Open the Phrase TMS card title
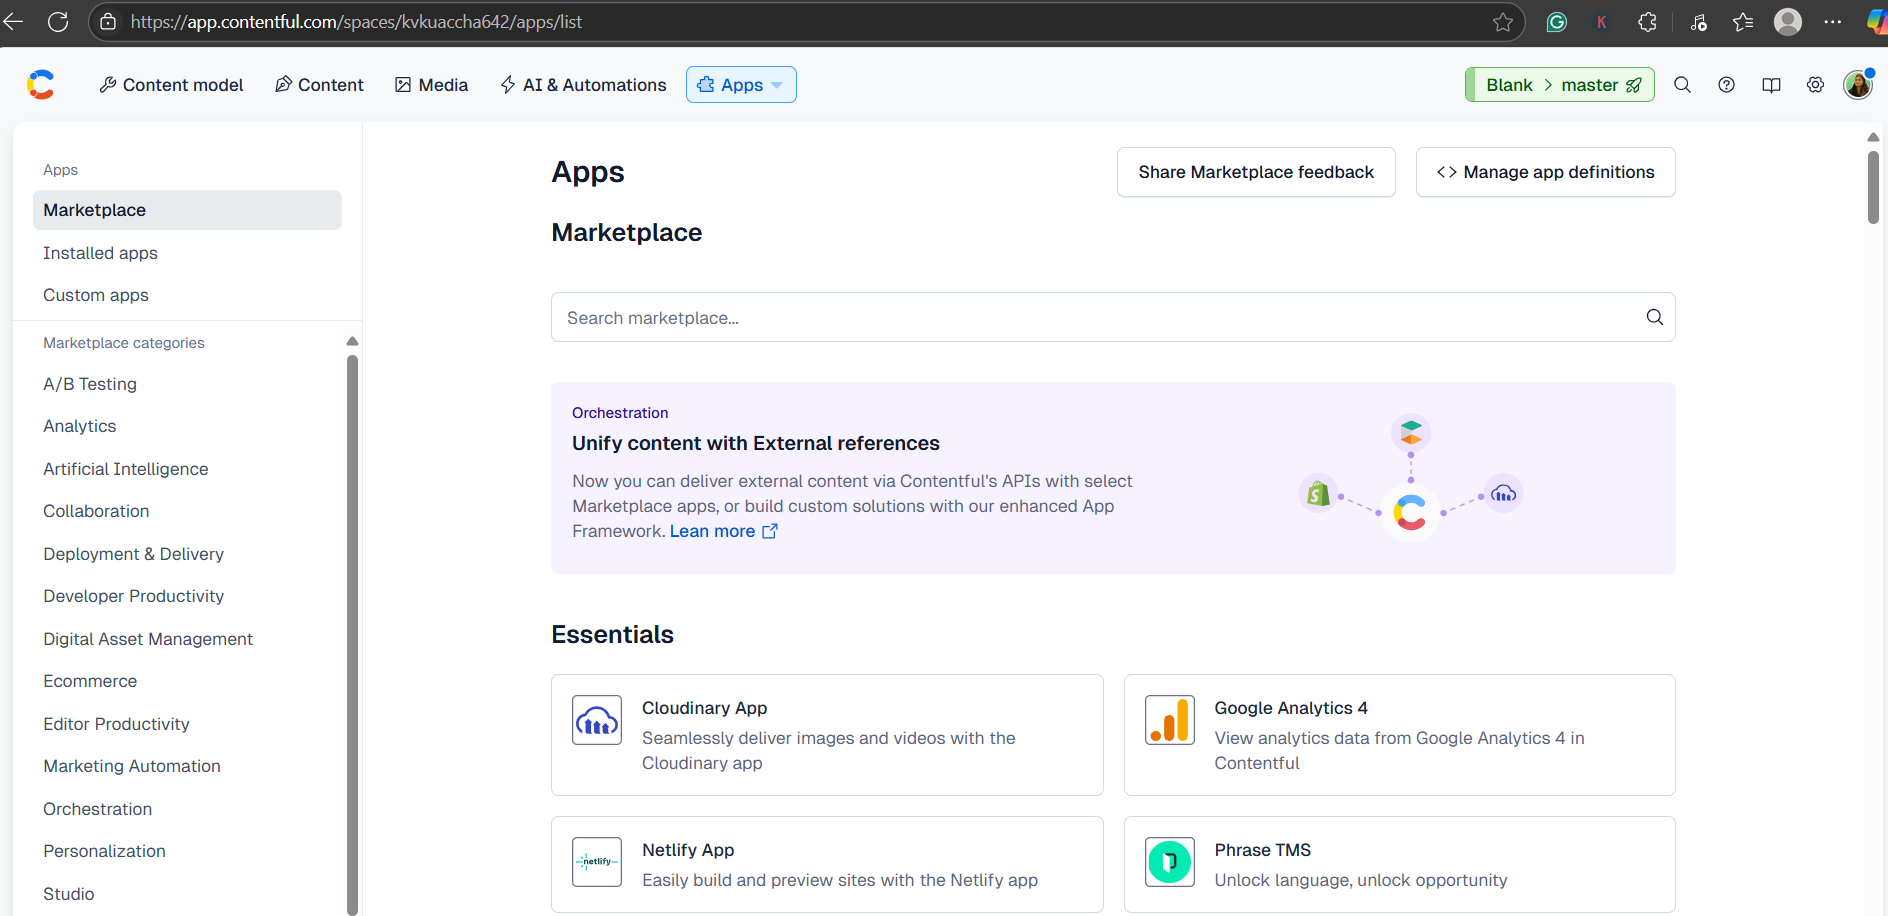1888x916 pixels. (1262, 850)
